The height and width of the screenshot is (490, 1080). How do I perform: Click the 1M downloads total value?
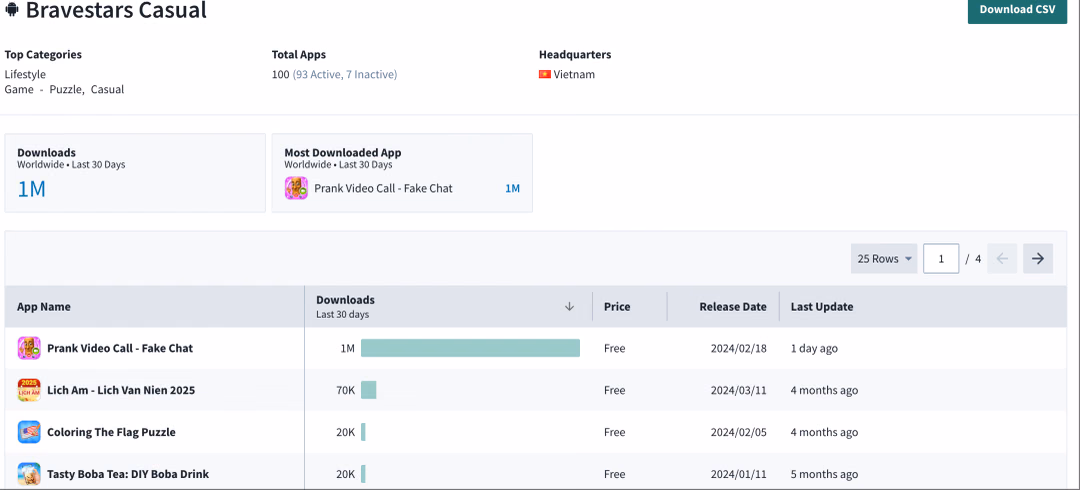point(31,189)
